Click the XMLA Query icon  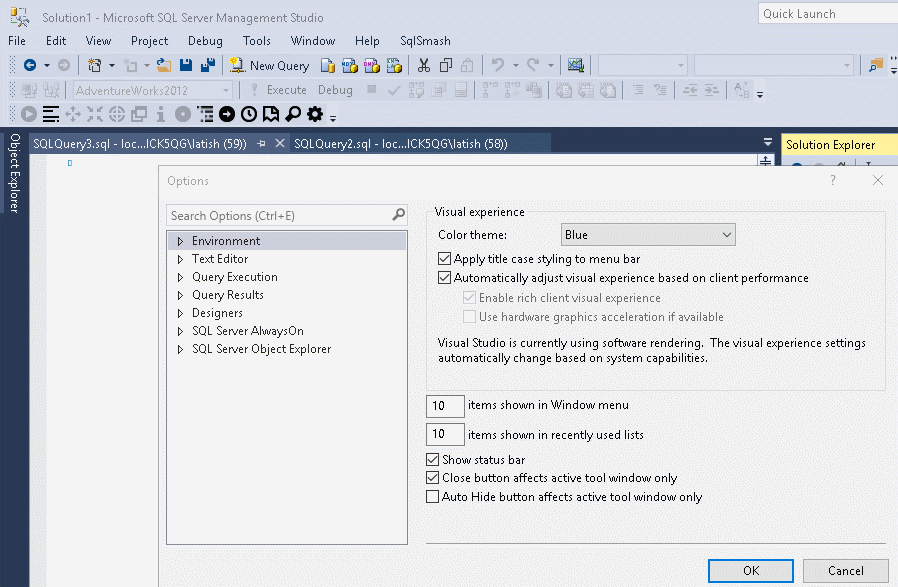(x=394, y=66)
